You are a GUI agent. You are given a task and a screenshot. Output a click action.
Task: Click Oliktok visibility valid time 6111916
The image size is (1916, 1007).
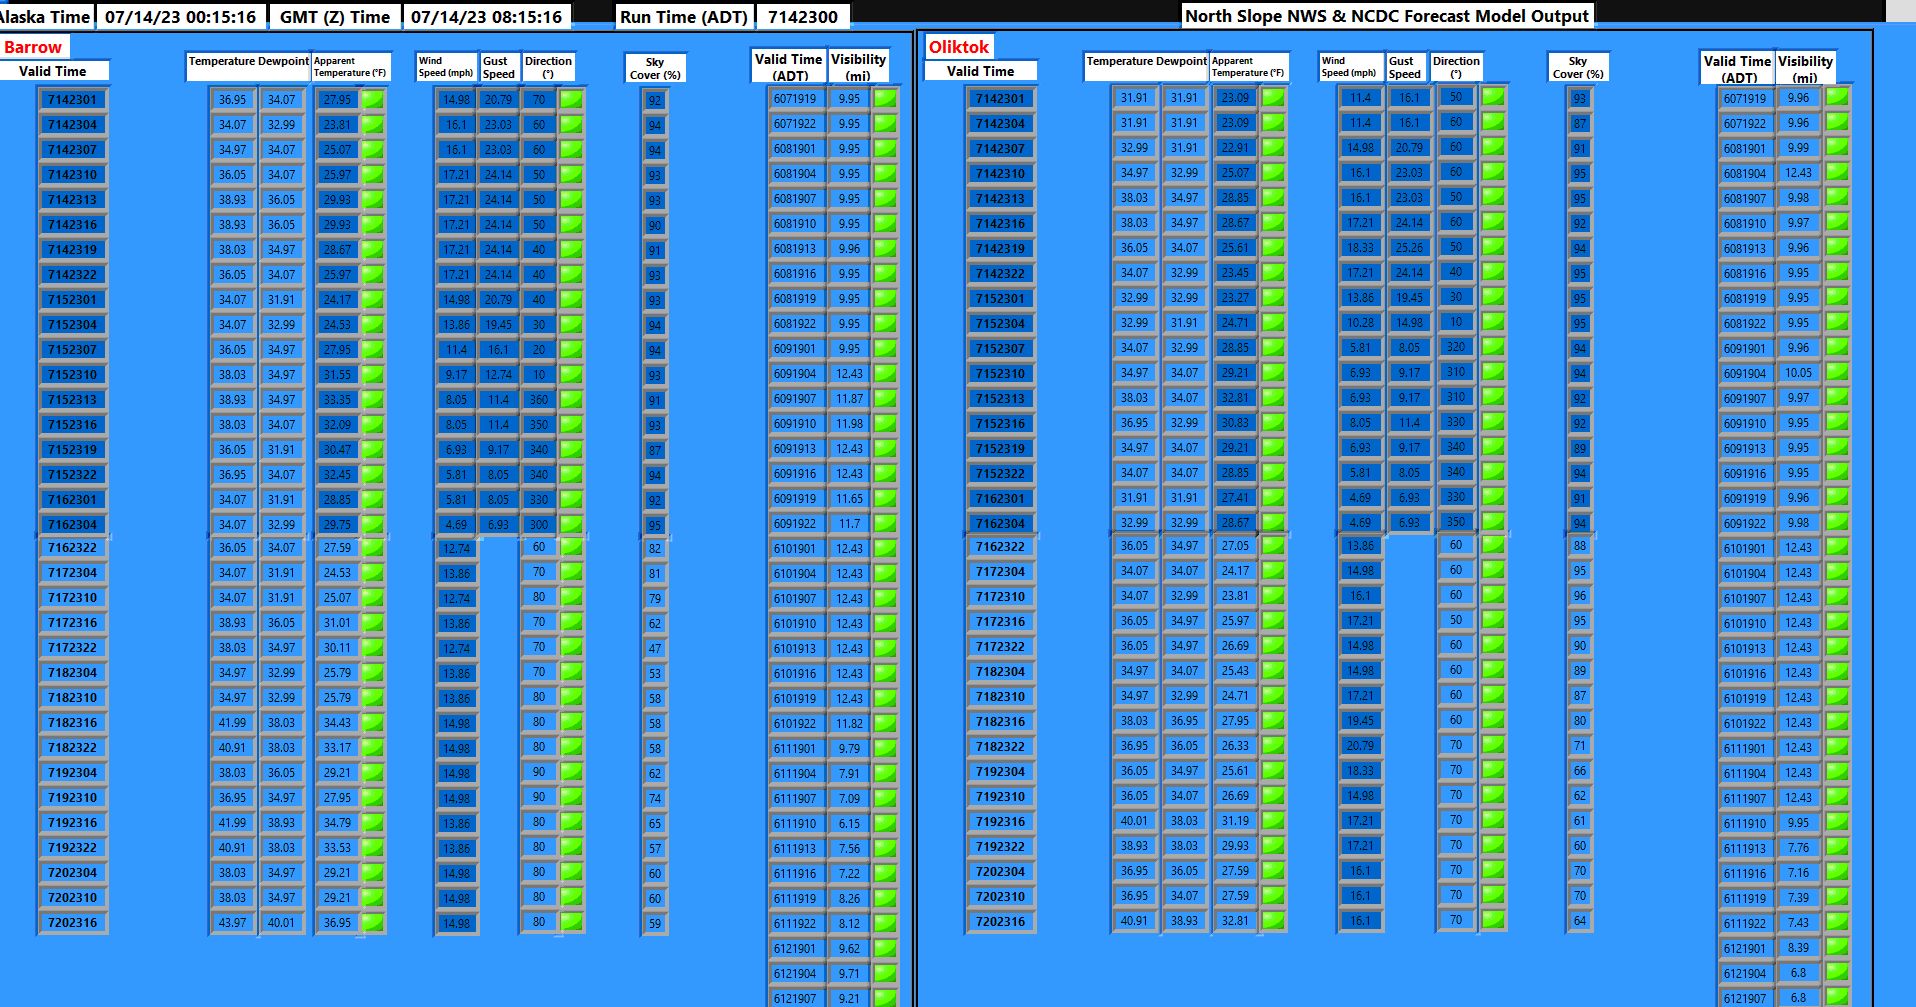pos(1745,872)
